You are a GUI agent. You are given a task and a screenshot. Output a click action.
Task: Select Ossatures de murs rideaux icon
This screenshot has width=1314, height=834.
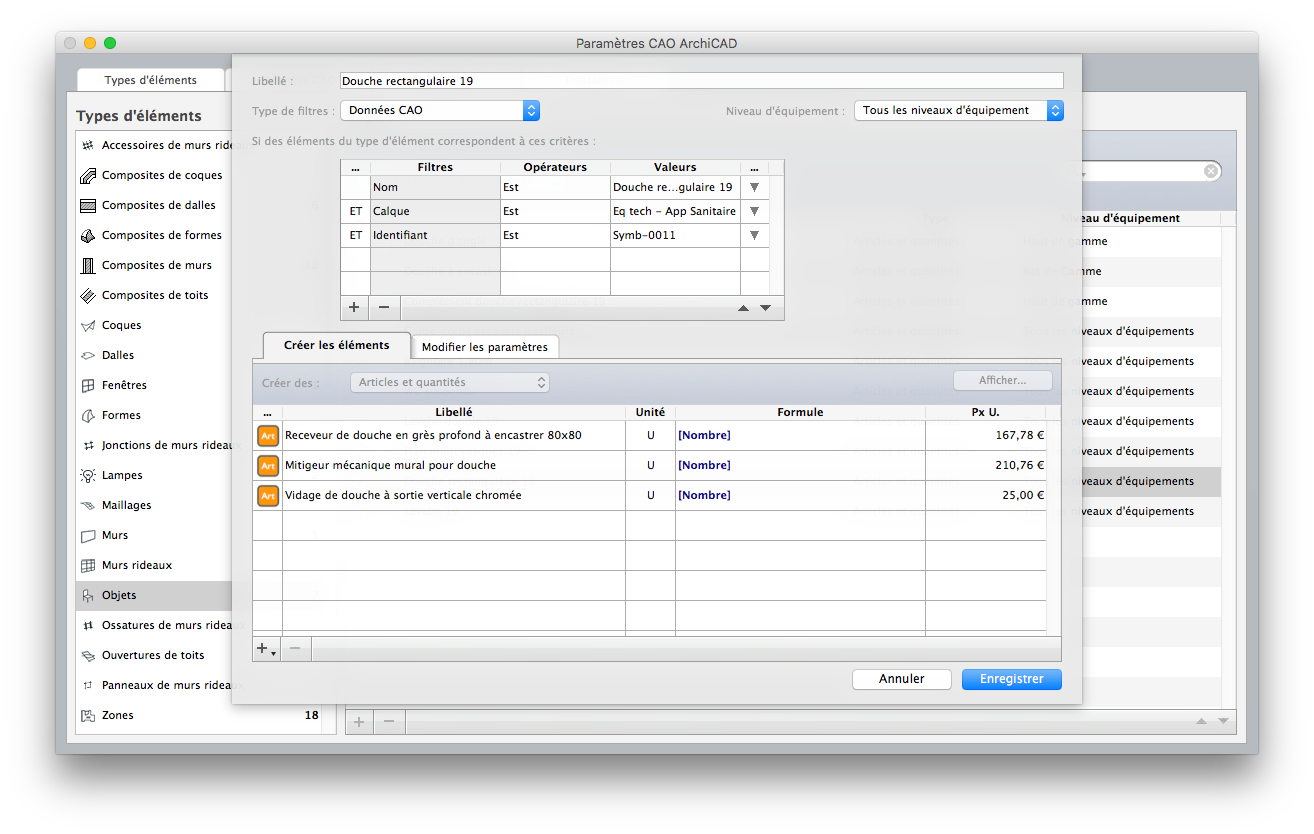tap(88, 625)
